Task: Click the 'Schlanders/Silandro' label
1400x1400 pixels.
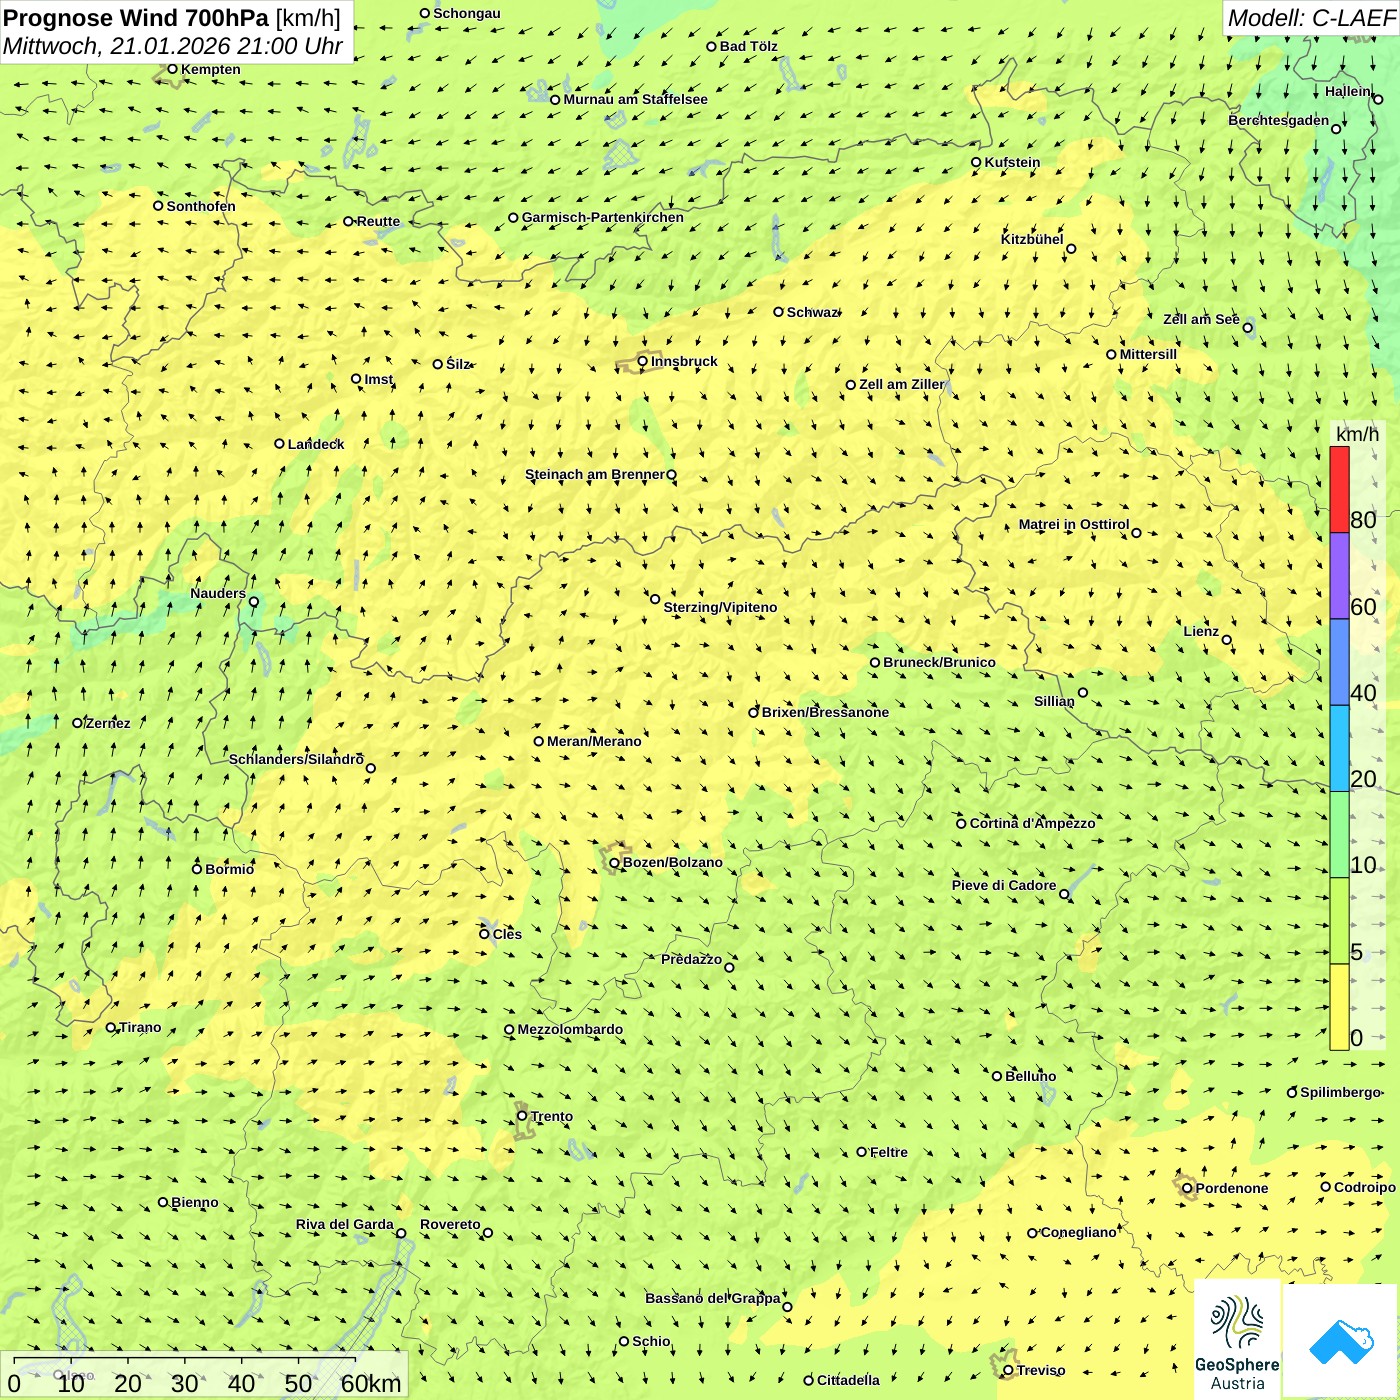Action: (x=296, y=759)
